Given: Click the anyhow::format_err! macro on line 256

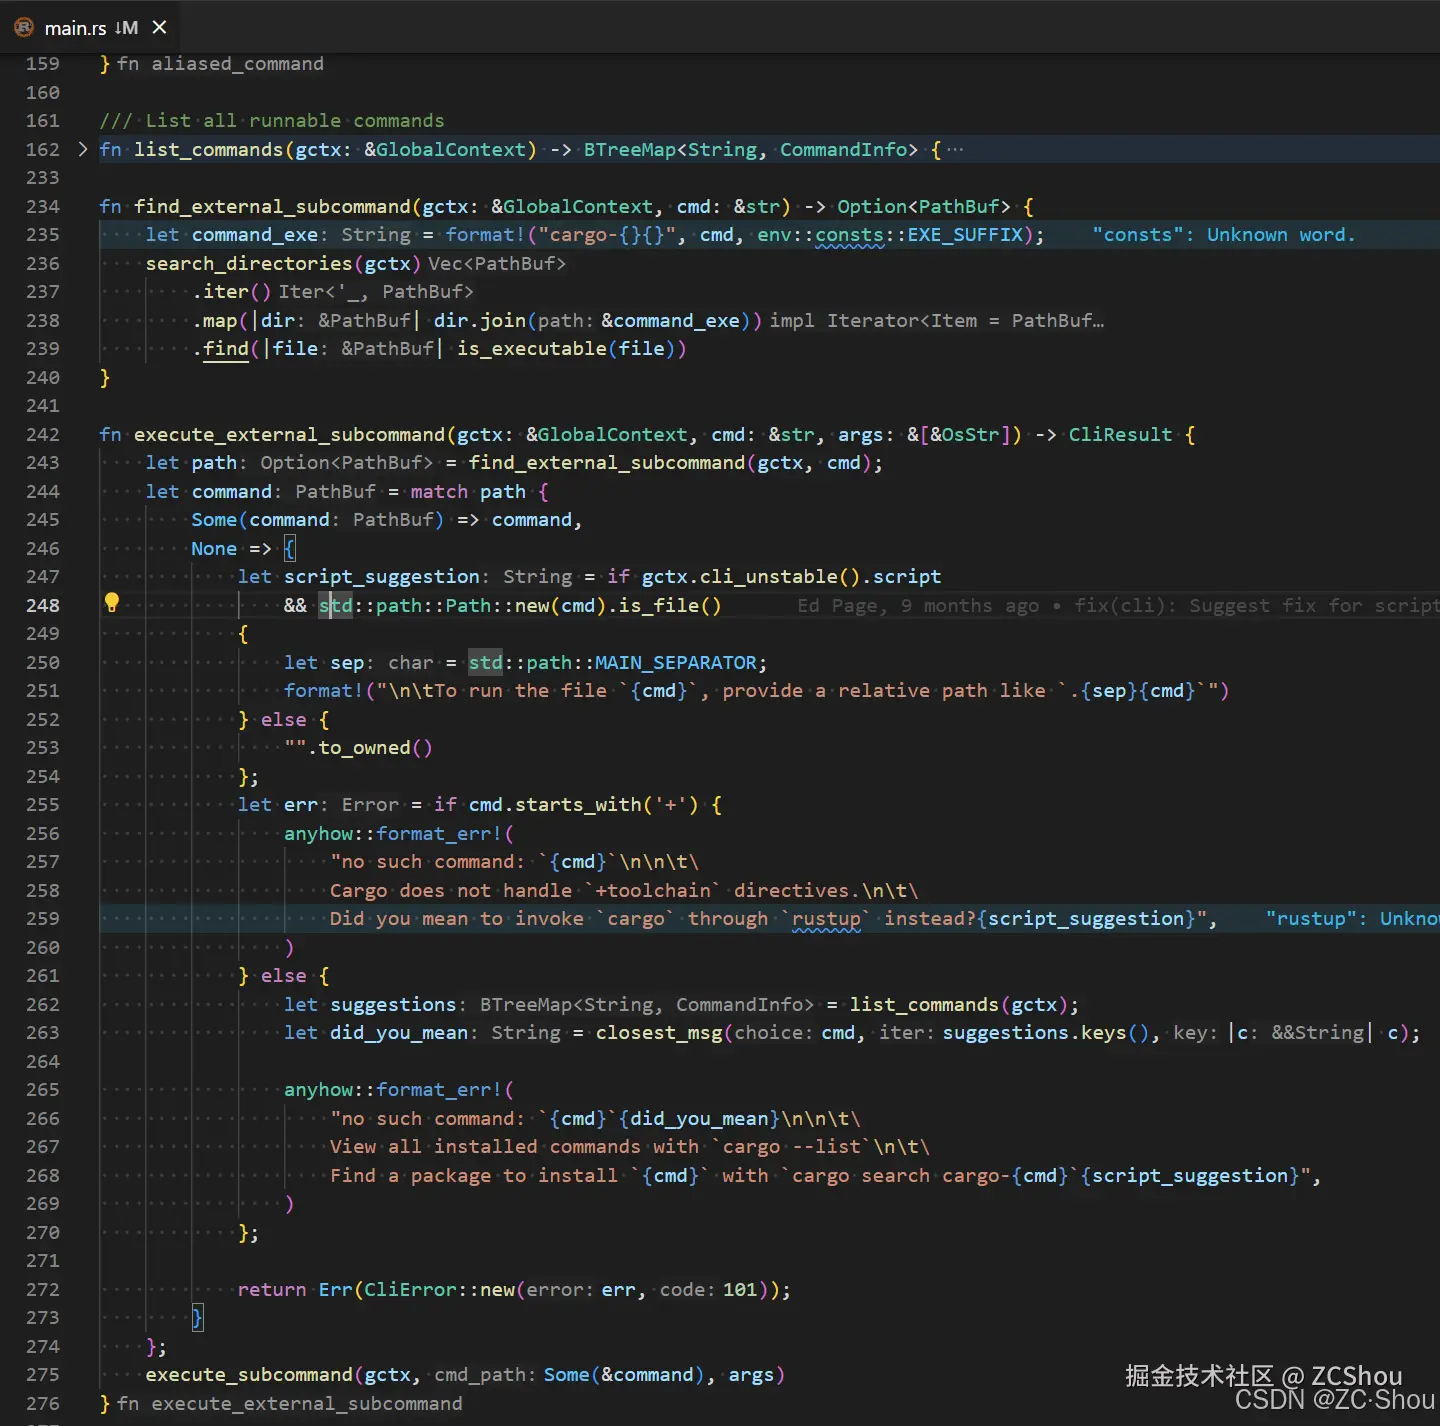Looking at the screenshot, I should tap(393, 834).
